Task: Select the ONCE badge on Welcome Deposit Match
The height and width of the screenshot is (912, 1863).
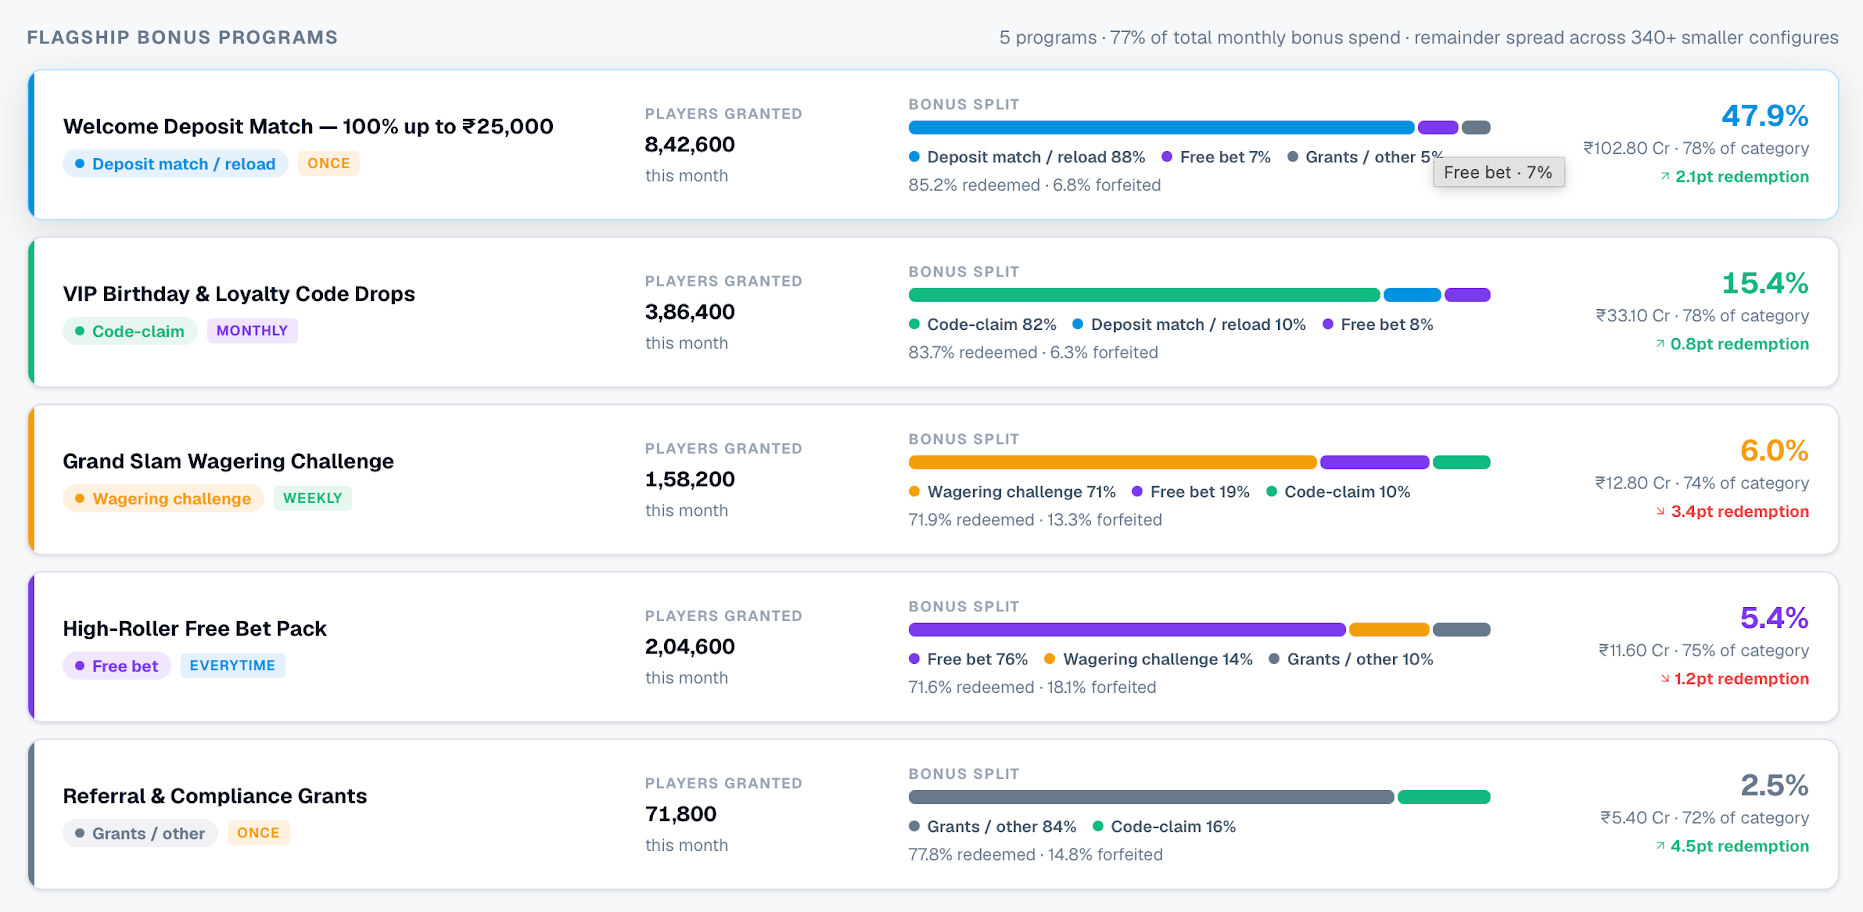Action: coord(328,163)
